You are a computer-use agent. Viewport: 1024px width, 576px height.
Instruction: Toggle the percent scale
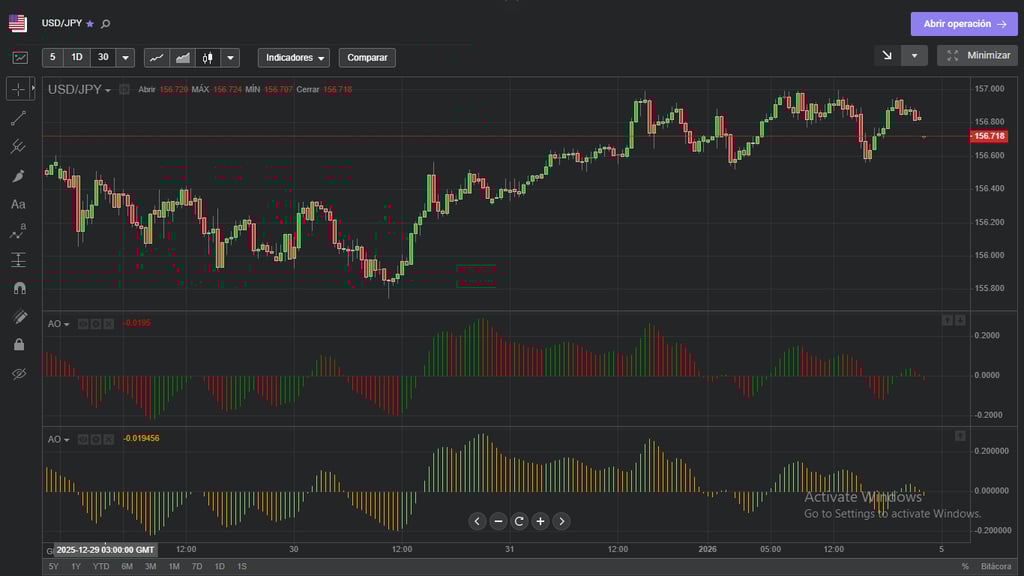click(965, 567)
